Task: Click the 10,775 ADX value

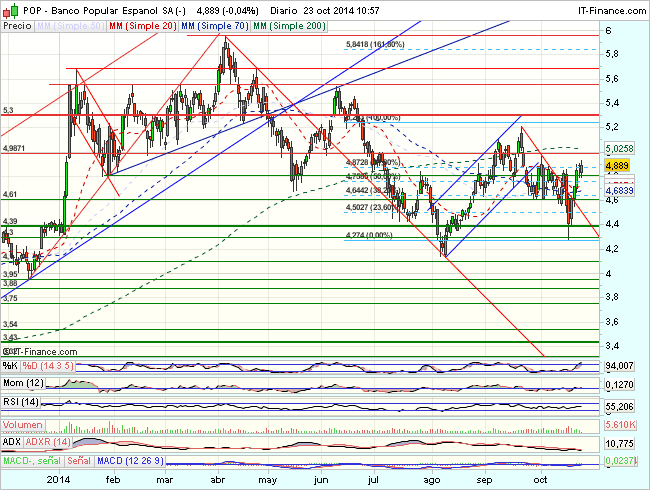Action: click(x=619, y=444)
